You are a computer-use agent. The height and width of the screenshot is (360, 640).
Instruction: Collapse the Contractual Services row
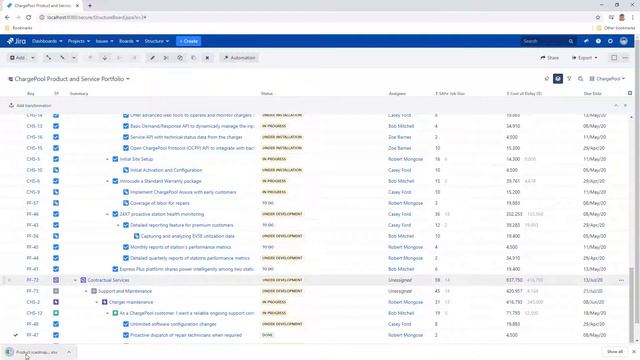[75, 280]
